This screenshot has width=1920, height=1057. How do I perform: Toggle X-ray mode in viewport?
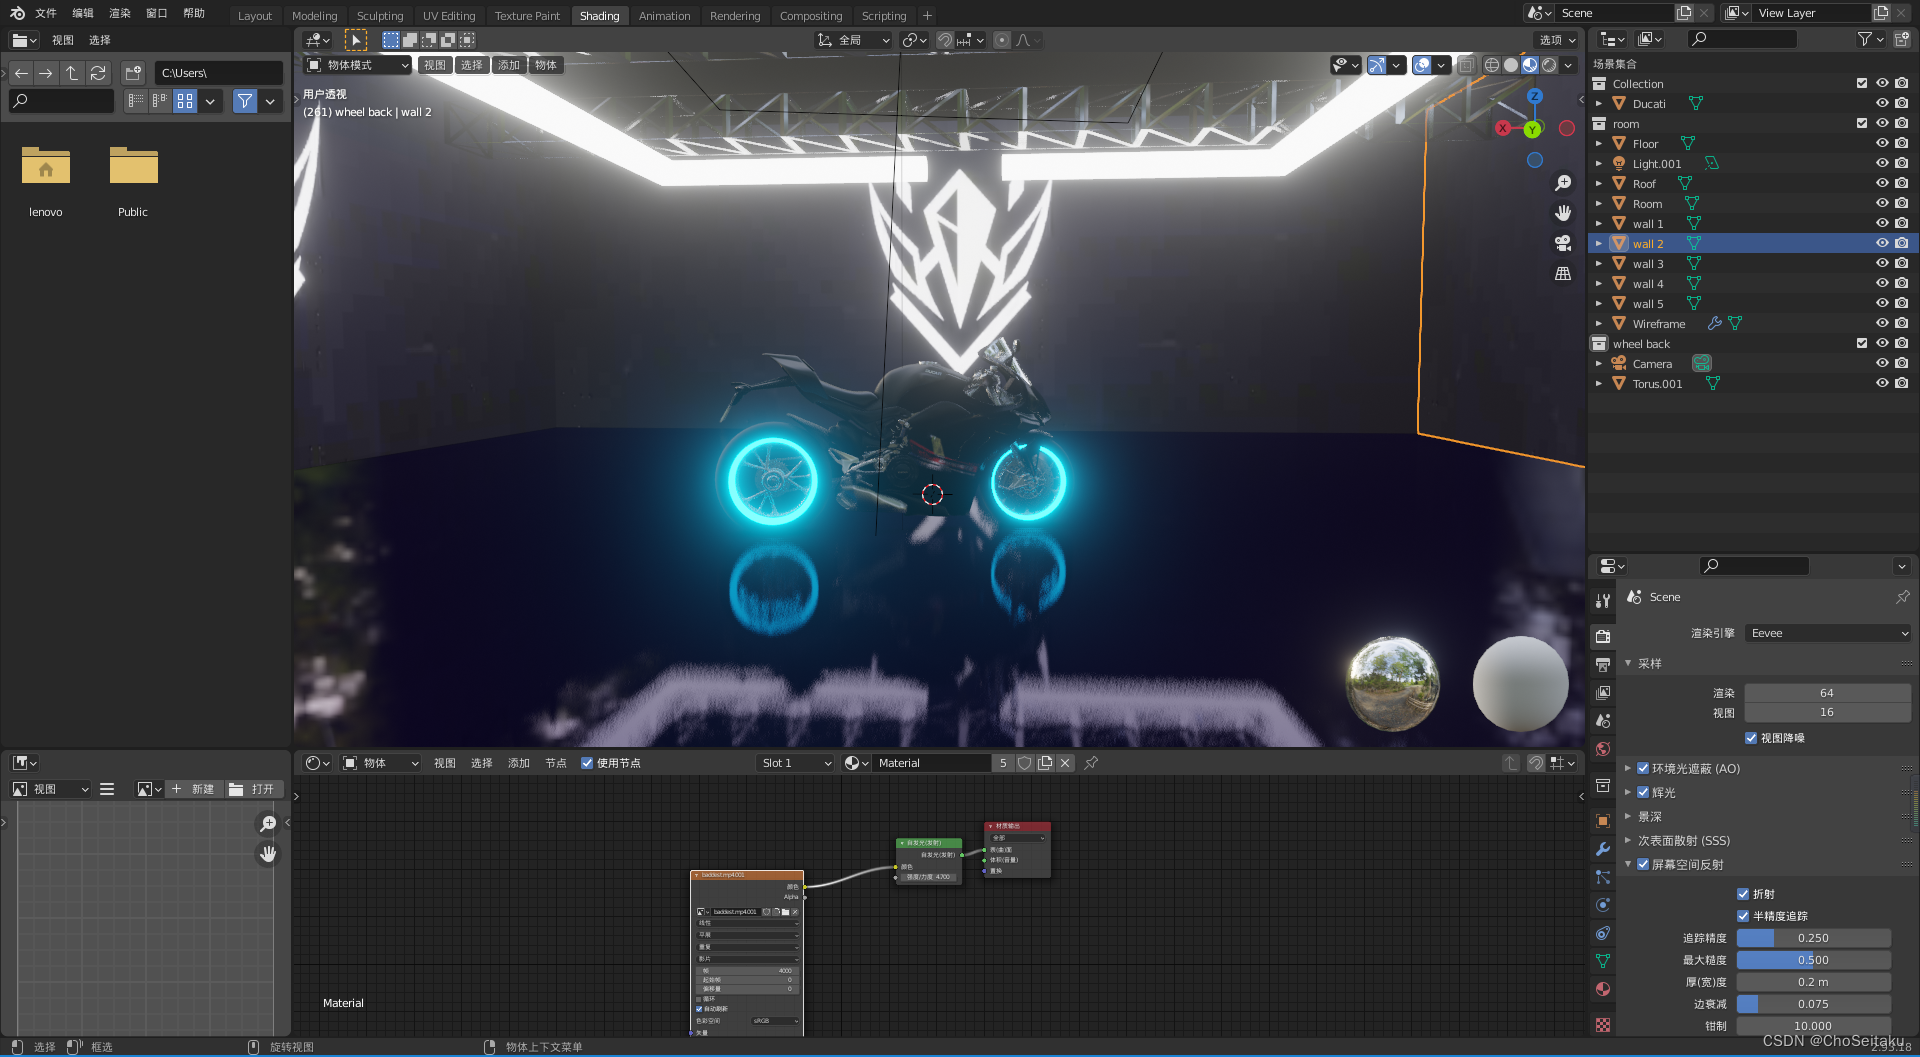tap(1466, 65)
